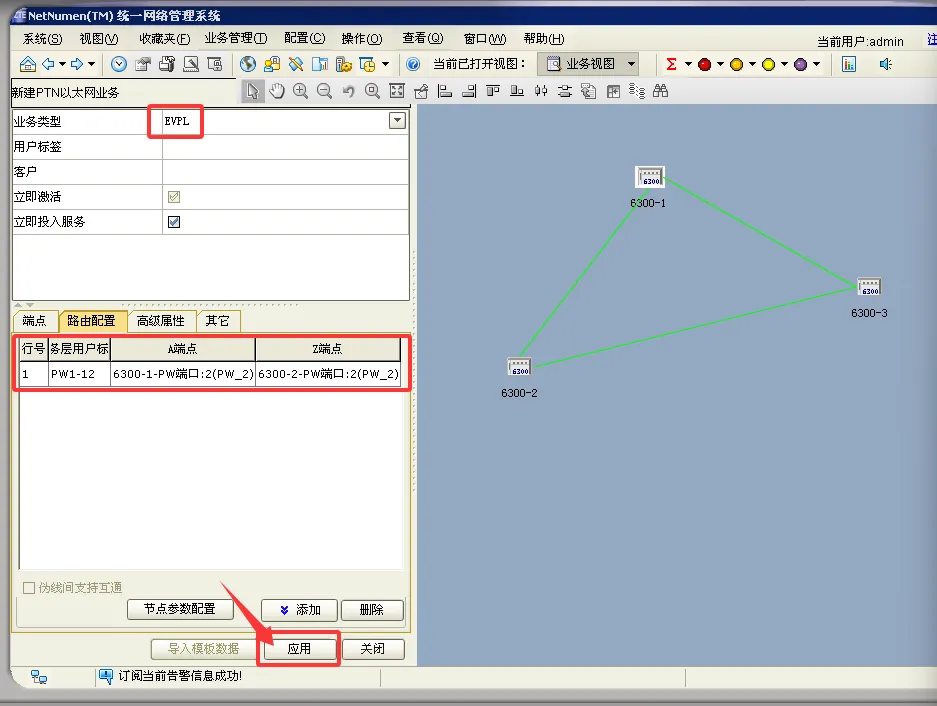The image size is (937, 706).
Task: Select the arrow pointer tool
Action: [253, 91]
